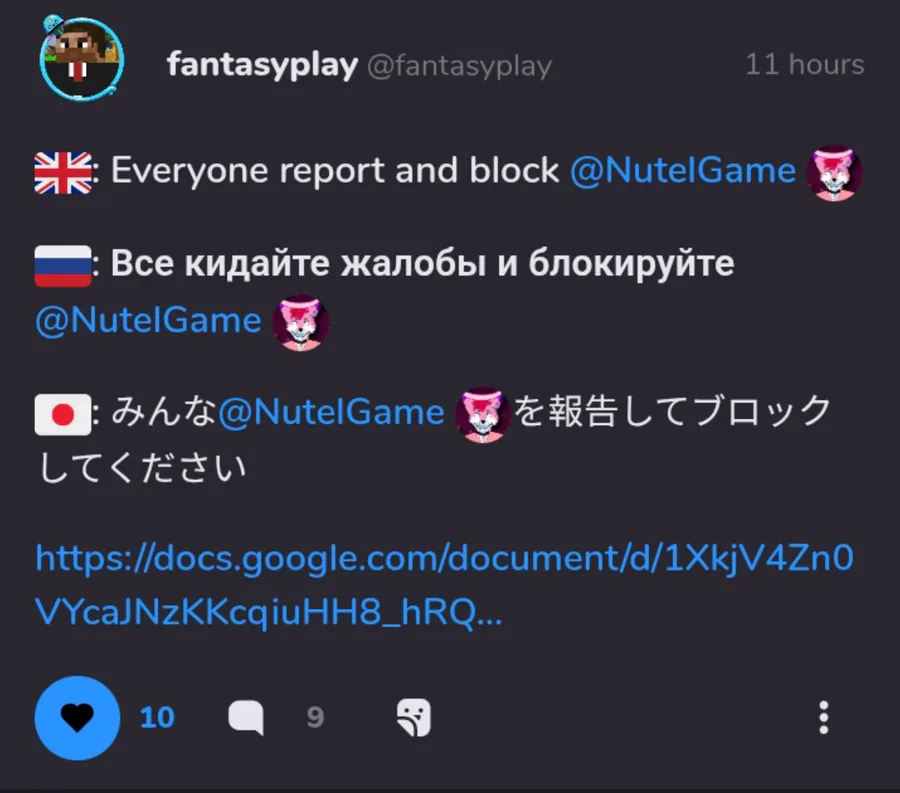This screenshot has height=793, width=900.
Task: Click the Japanese flag emoji
Action: pos(63,414)
